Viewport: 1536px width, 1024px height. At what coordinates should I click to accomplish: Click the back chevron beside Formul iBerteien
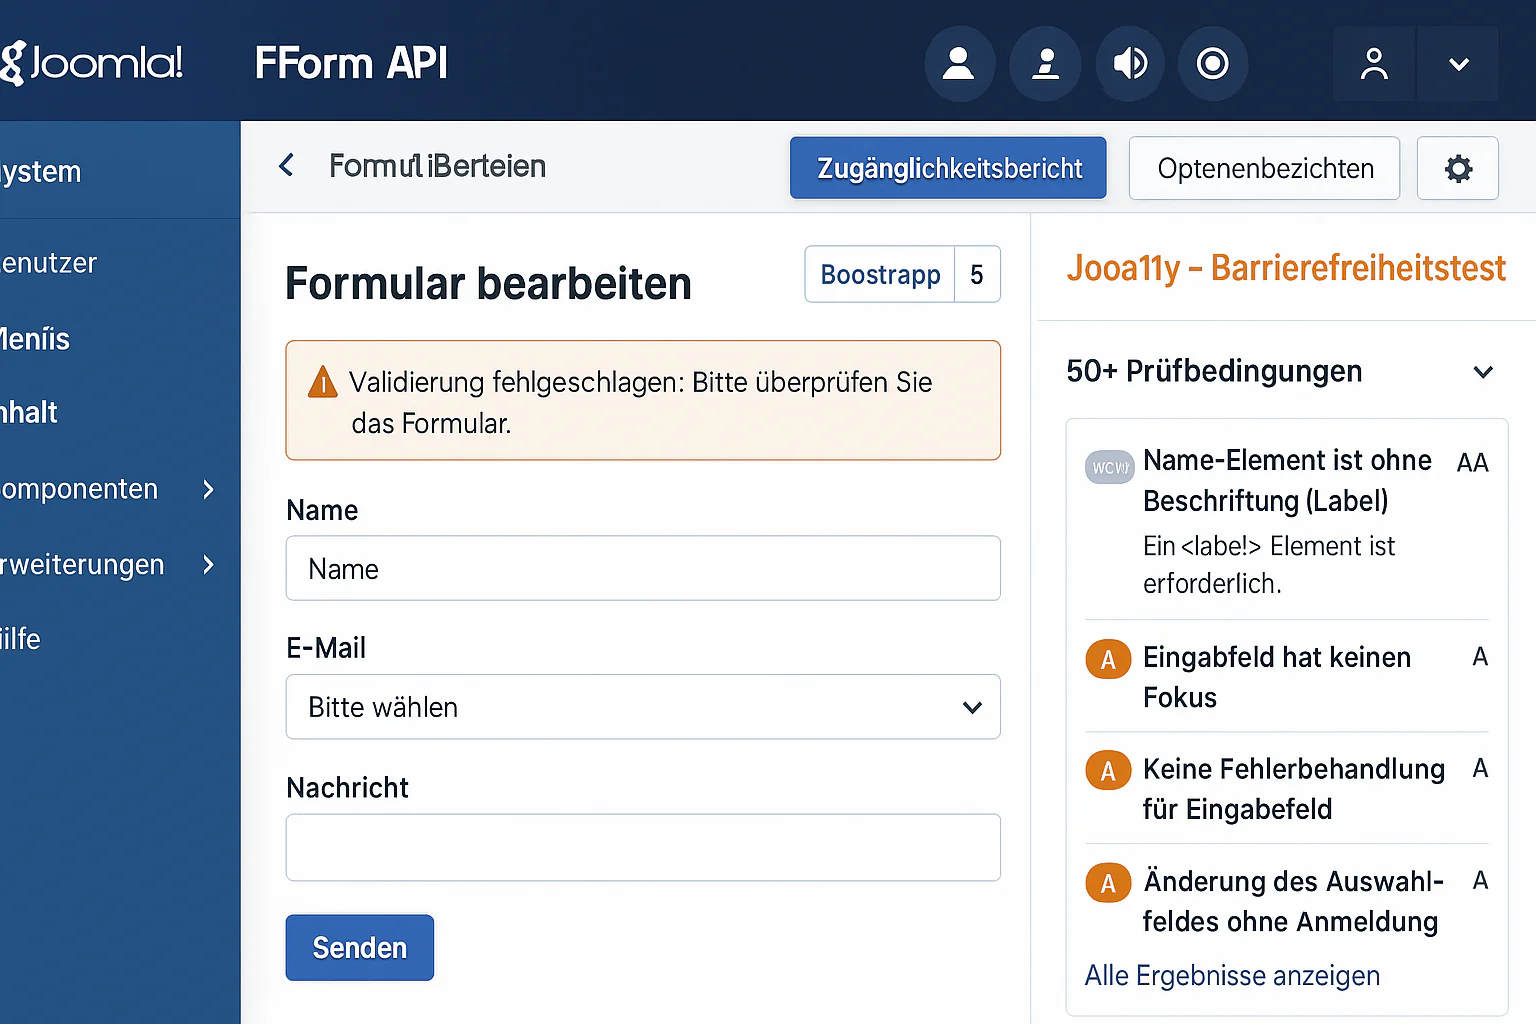(286, 165)
